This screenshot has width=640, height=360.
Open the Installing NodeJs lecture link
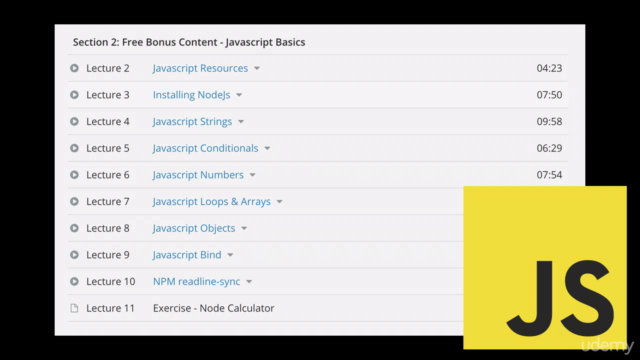point(191,95)
